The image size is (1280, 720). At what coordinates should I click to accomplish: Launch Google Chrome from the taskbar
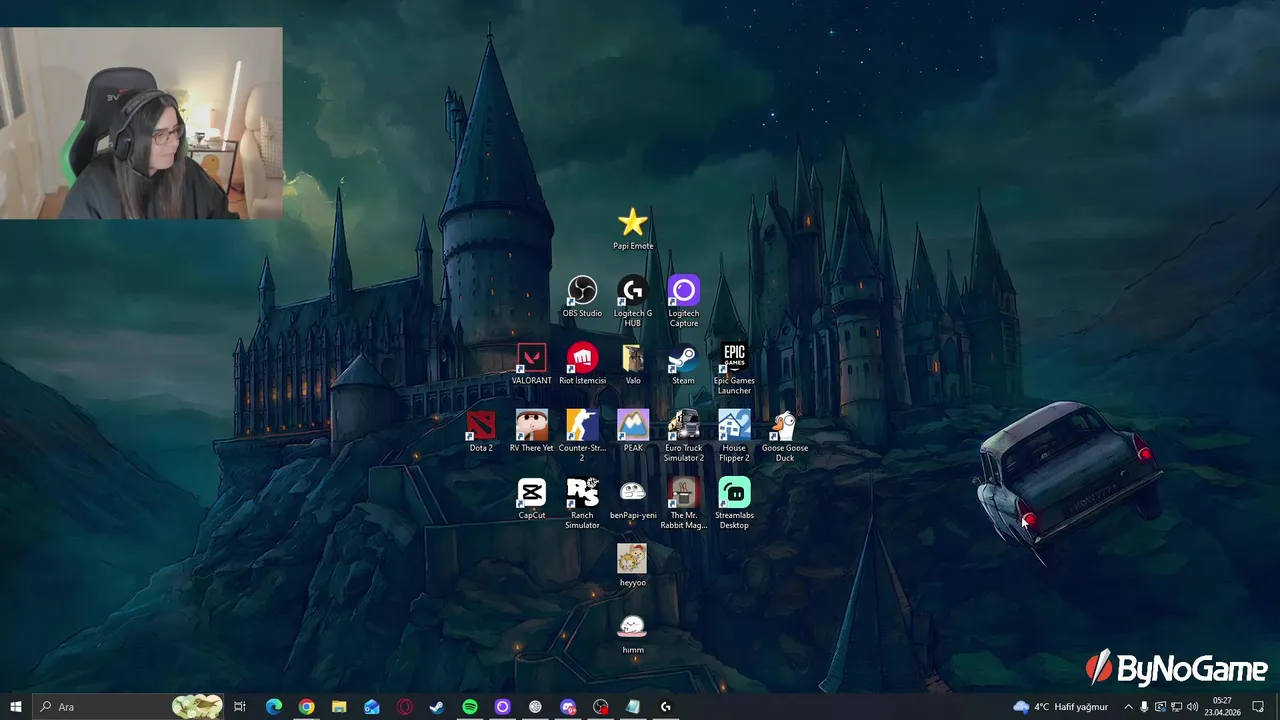[306, 707]
